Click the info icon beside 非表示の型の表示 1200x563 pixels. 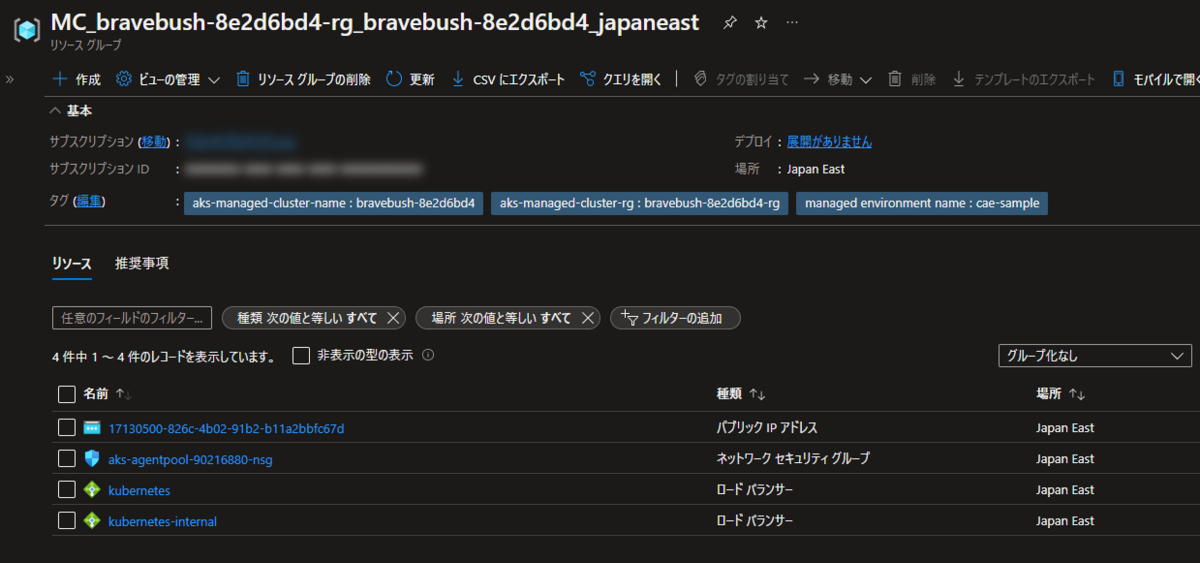428,355
